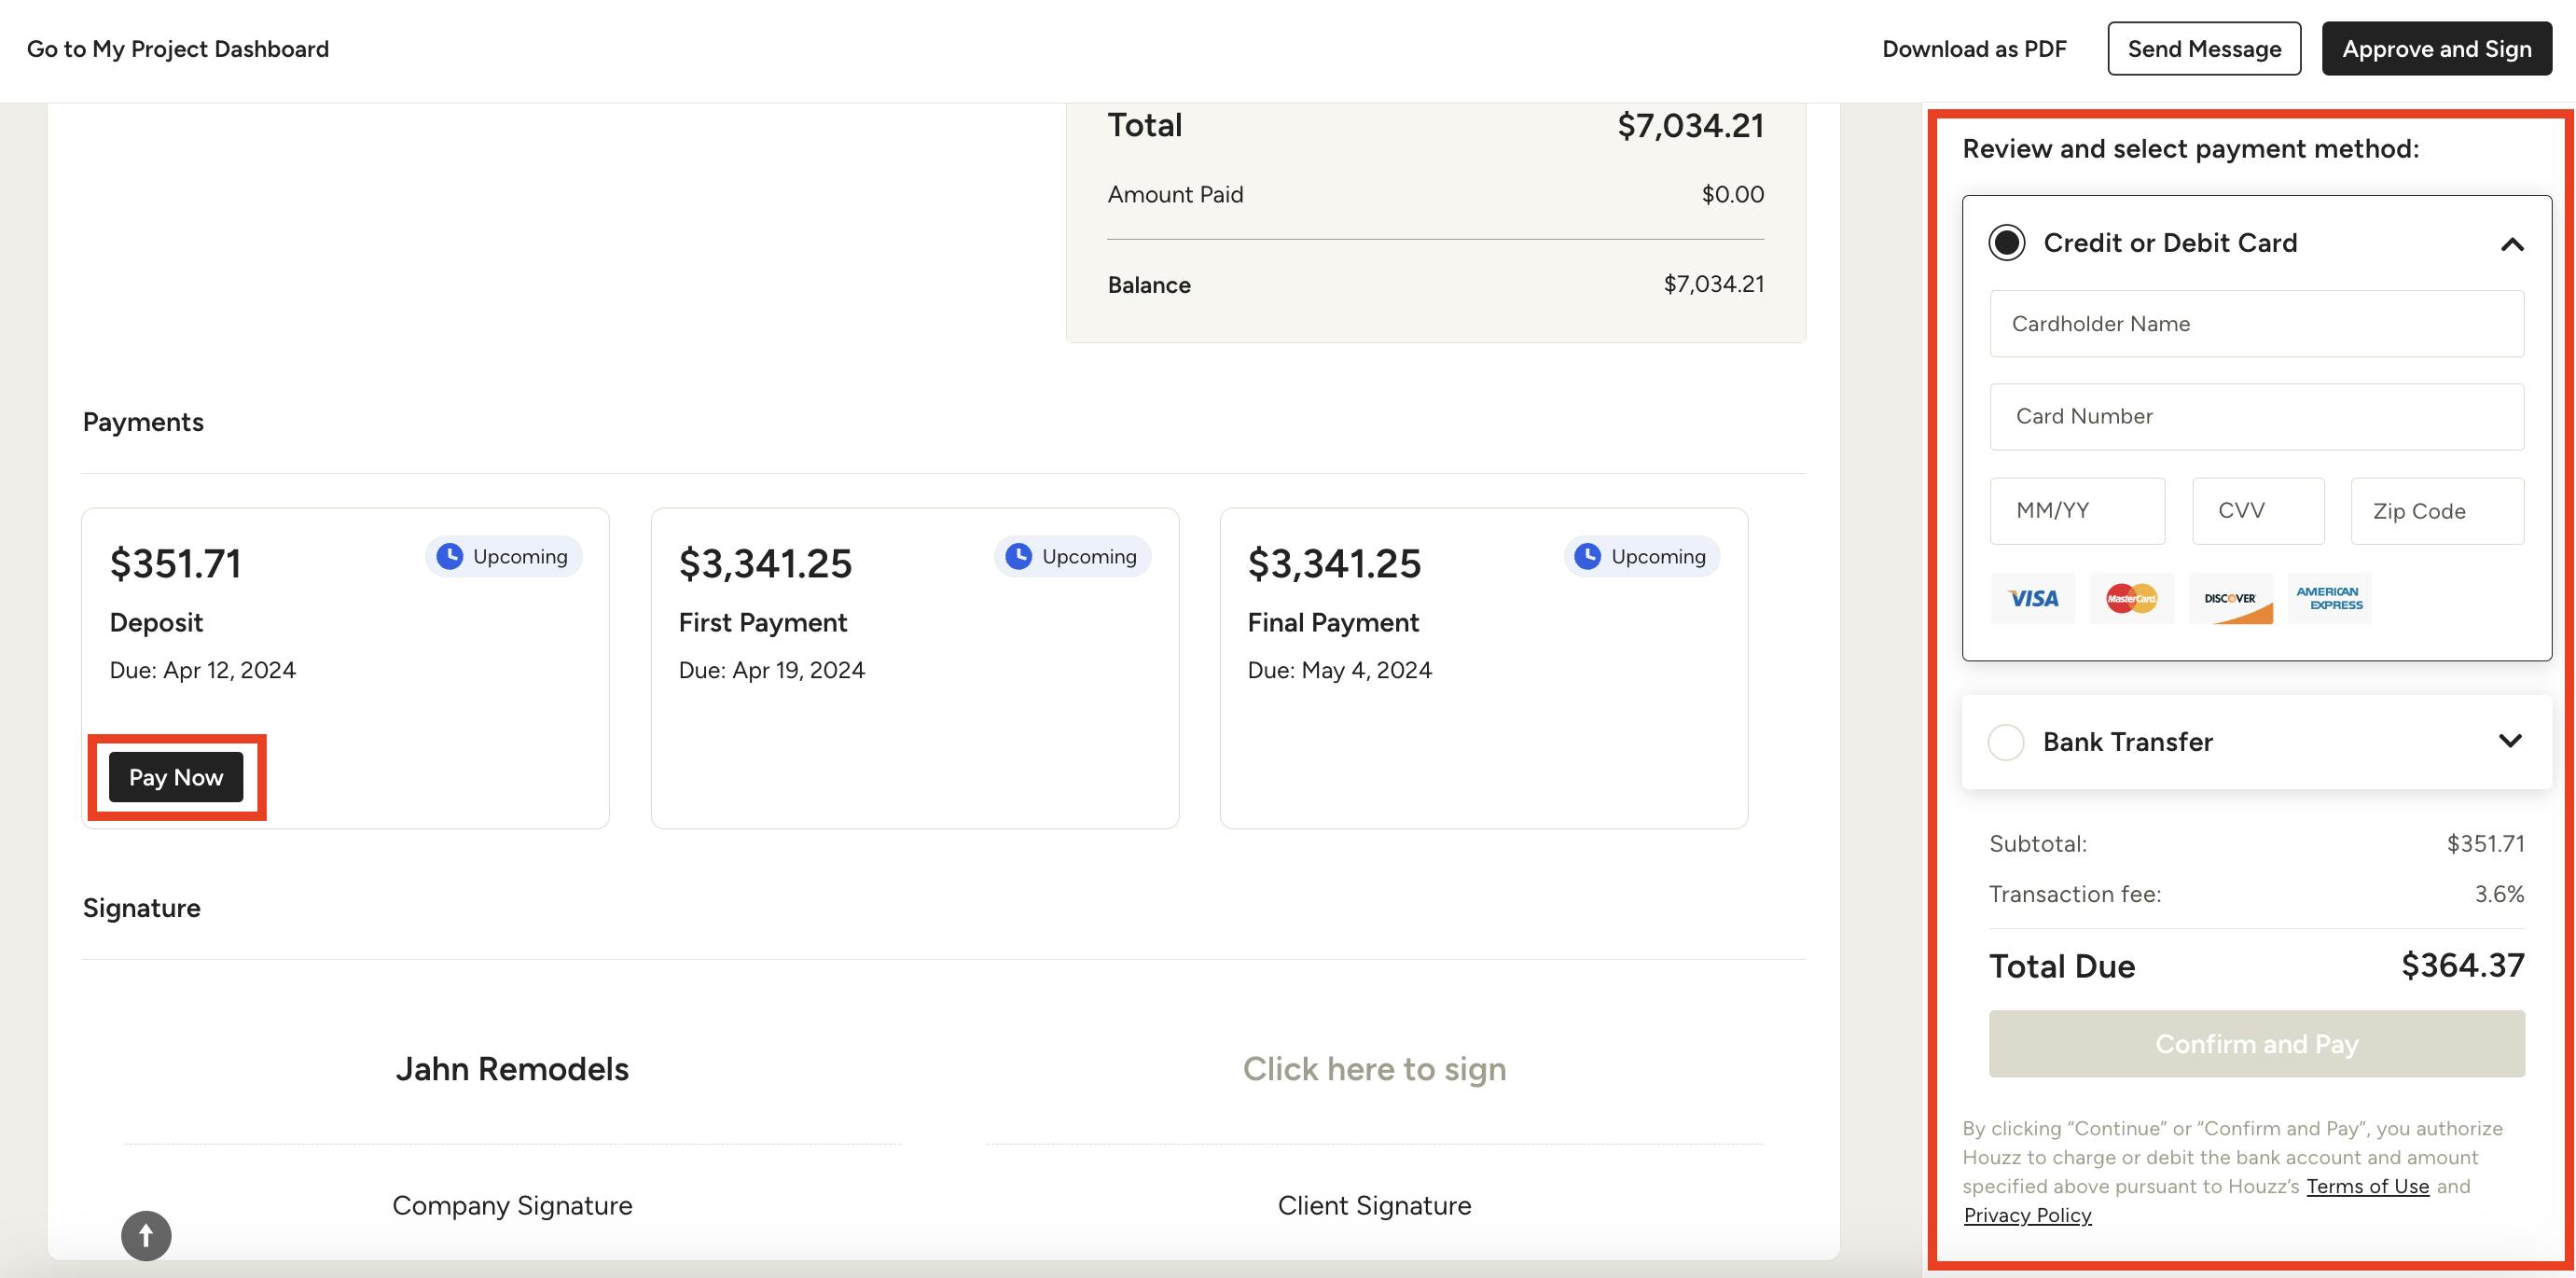Open the Terms of Use link
The height and width of the screenshot is (1278, 2576).
coord(2367,1186)
